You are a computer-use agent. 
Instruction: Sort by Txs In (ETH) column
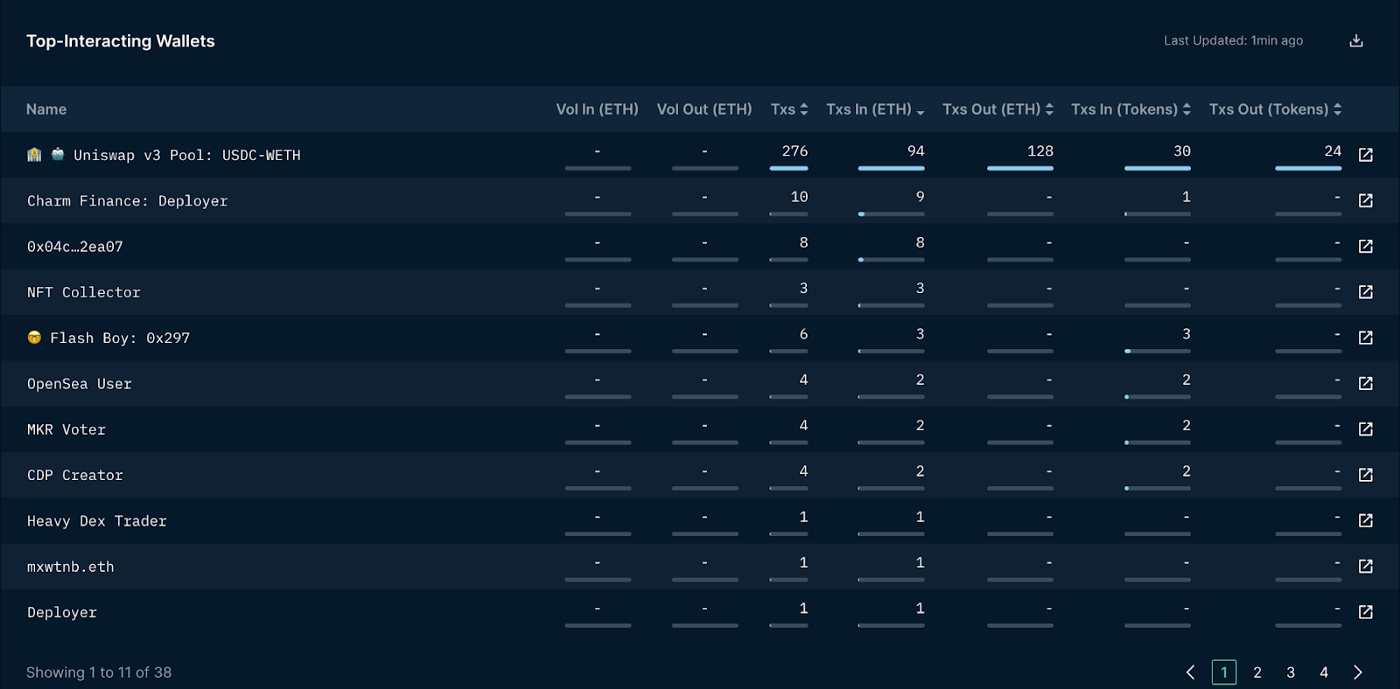coord(875,109)
